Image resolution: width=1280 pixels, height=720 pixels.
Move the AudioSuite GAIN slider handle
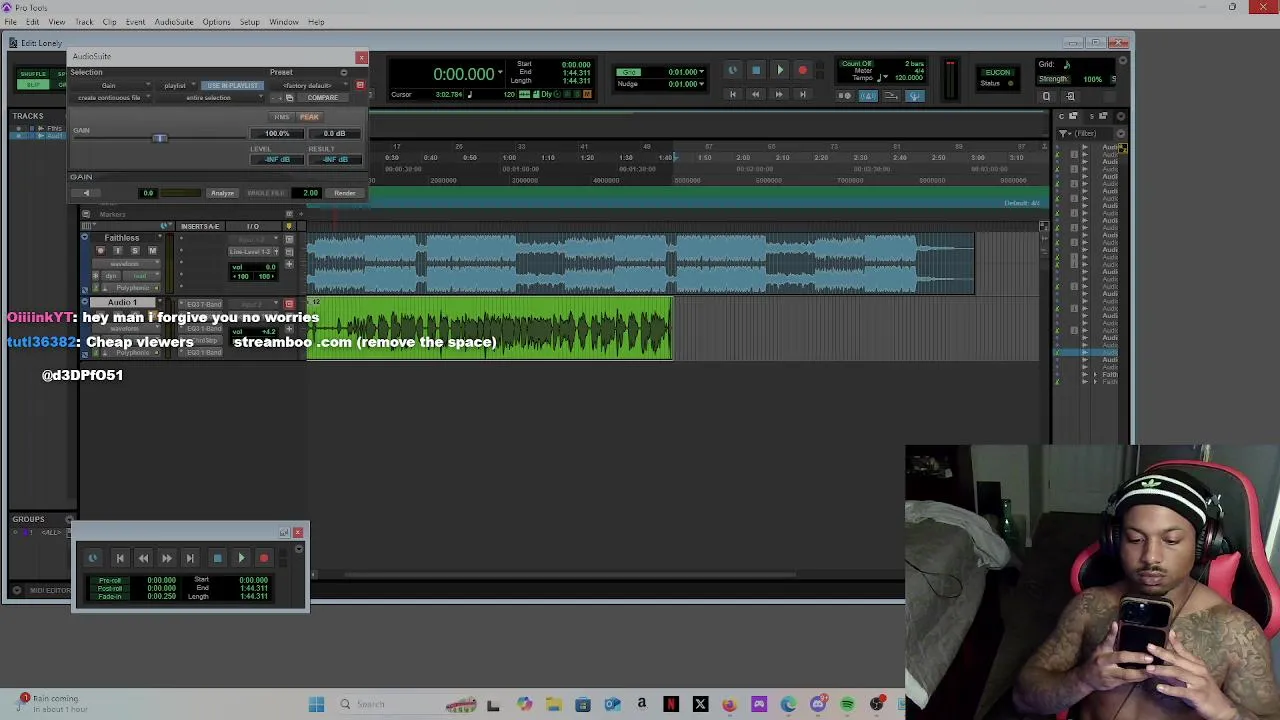pyautogui.click(x=160, y=138)
